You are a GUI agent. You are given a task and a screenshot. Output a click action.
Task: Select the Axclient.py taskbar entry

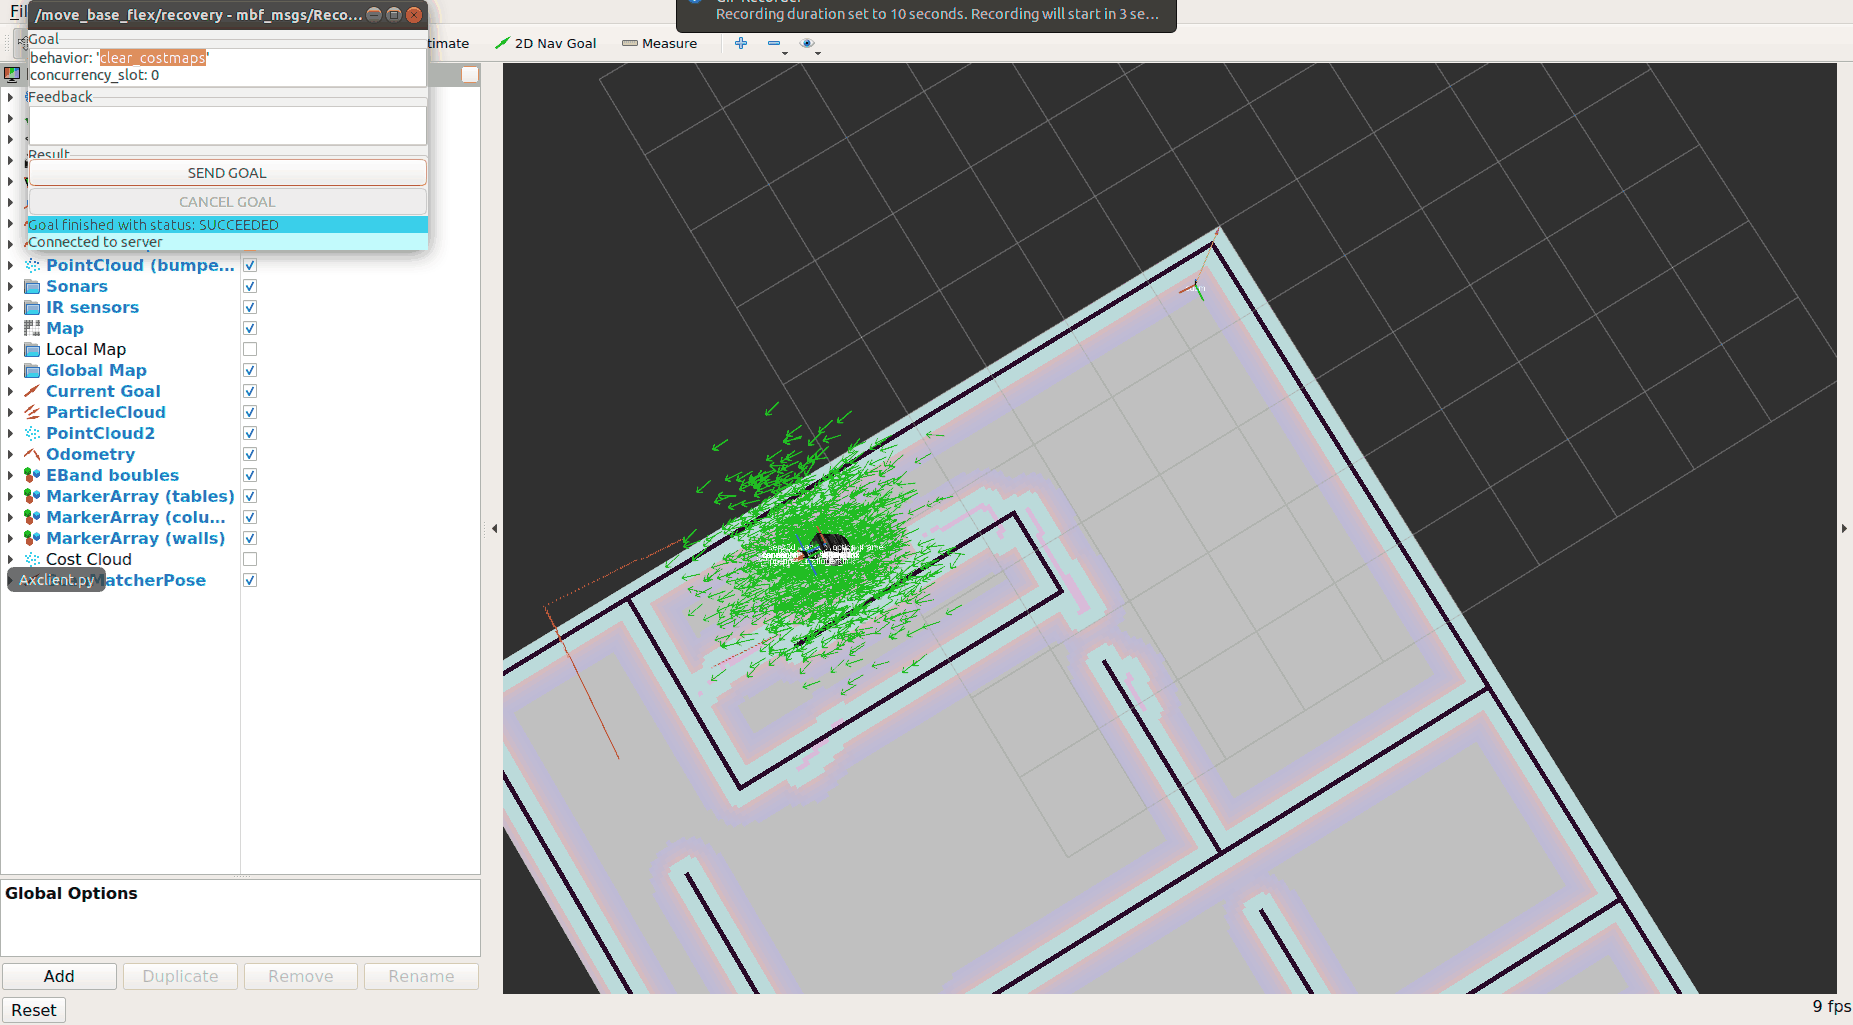click(x=55, y=580)
